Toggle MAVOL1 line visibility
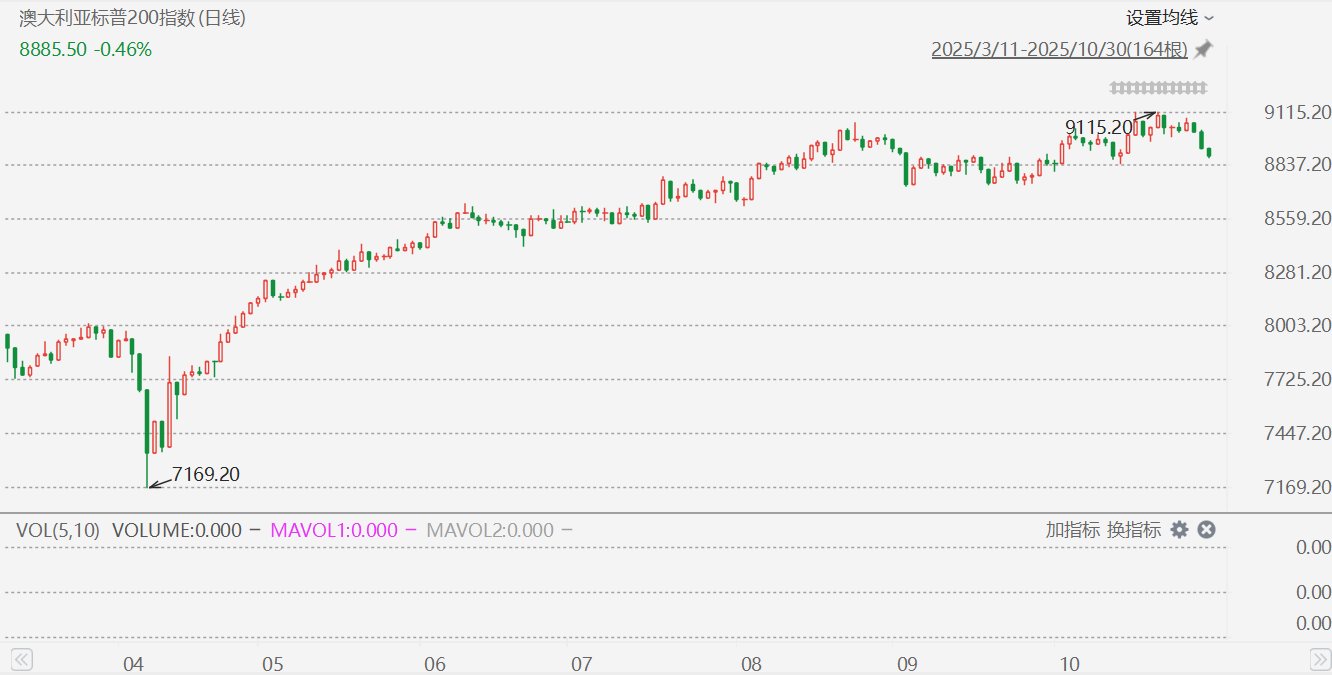This screenshot has height=675, width=1332. [x=411, y=530]
